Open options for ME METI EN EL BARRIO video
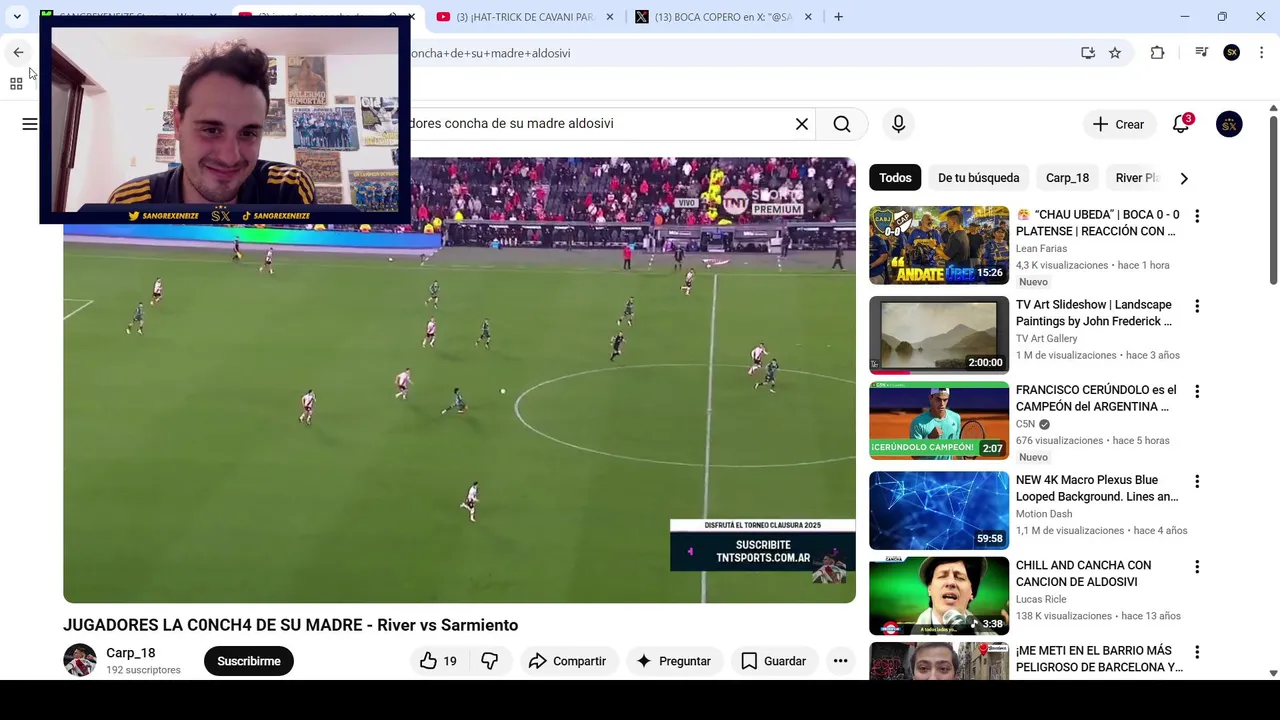 click(x=1197, y=652)
